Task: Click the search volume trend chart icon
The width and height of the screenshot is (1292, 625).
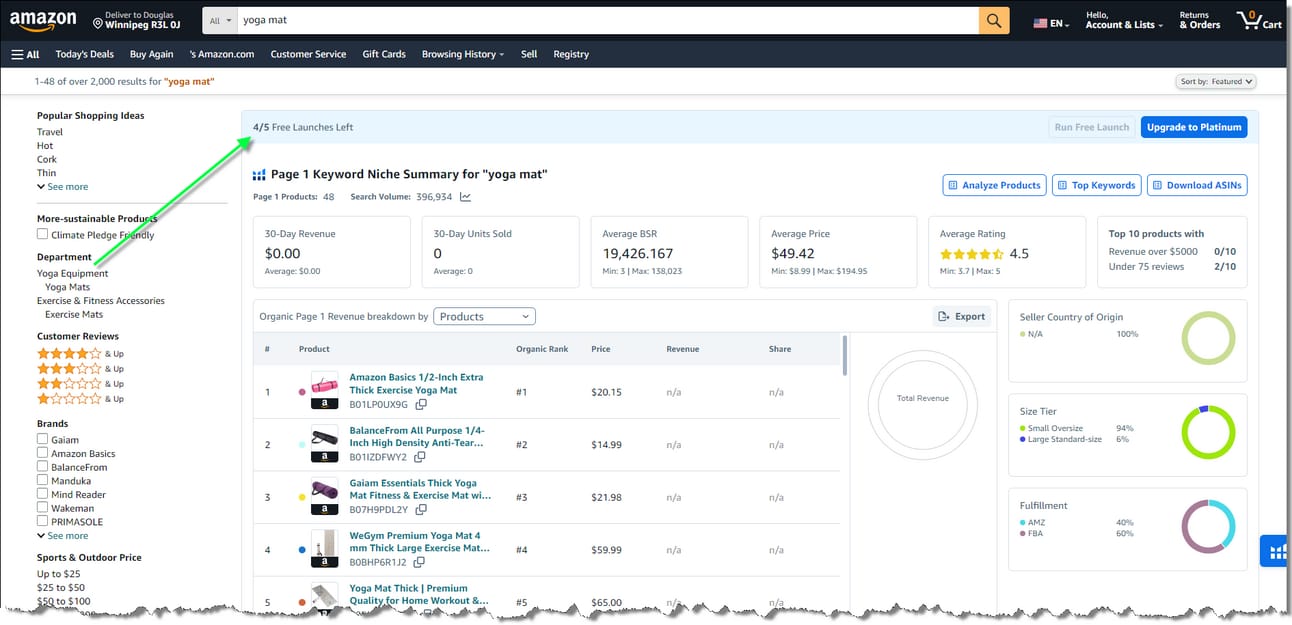Action: 466,197
